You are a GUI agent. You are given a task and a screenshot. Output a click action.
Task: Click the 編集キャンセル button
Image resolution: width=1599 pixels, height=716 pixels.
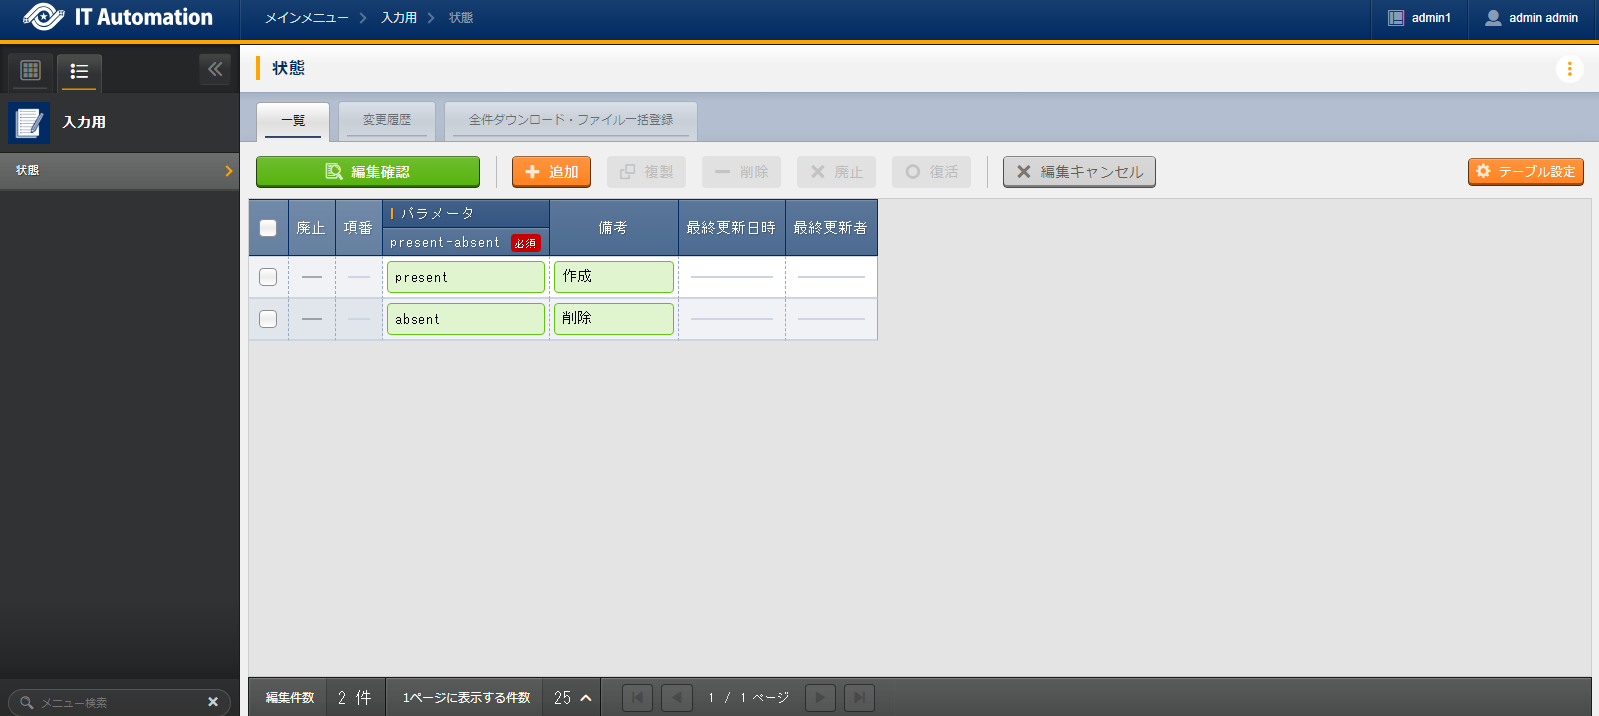click(x=1079, y=172)
